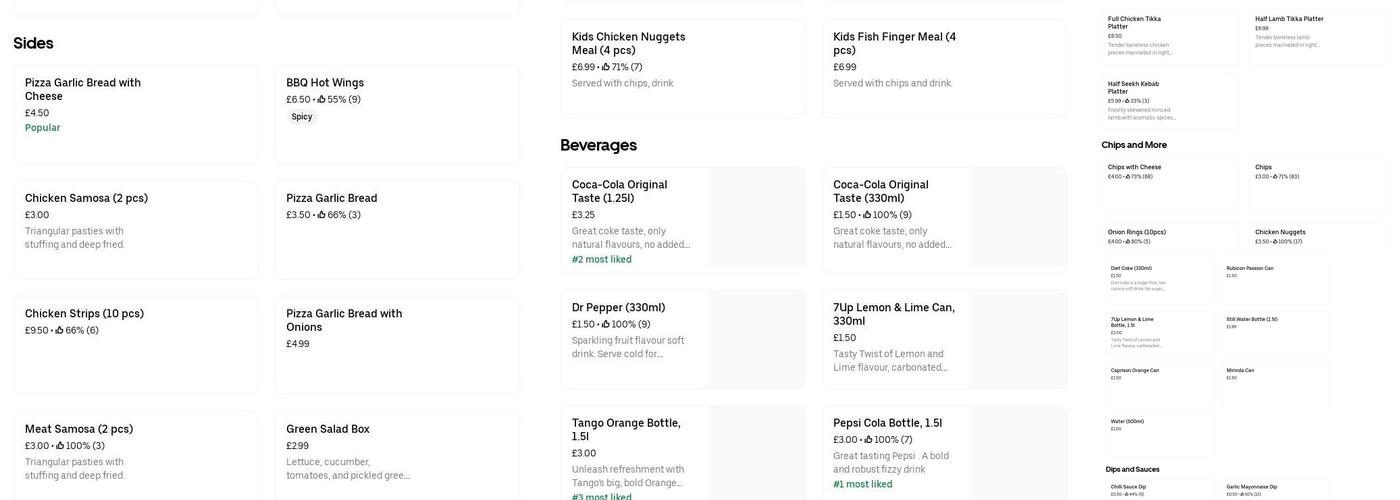The image size is (1400, 500).
Task: Click thumbs-up icon on Coca-Cola Original Taste (330ml)
Action: pyautogui.click(x=867, y=215)
